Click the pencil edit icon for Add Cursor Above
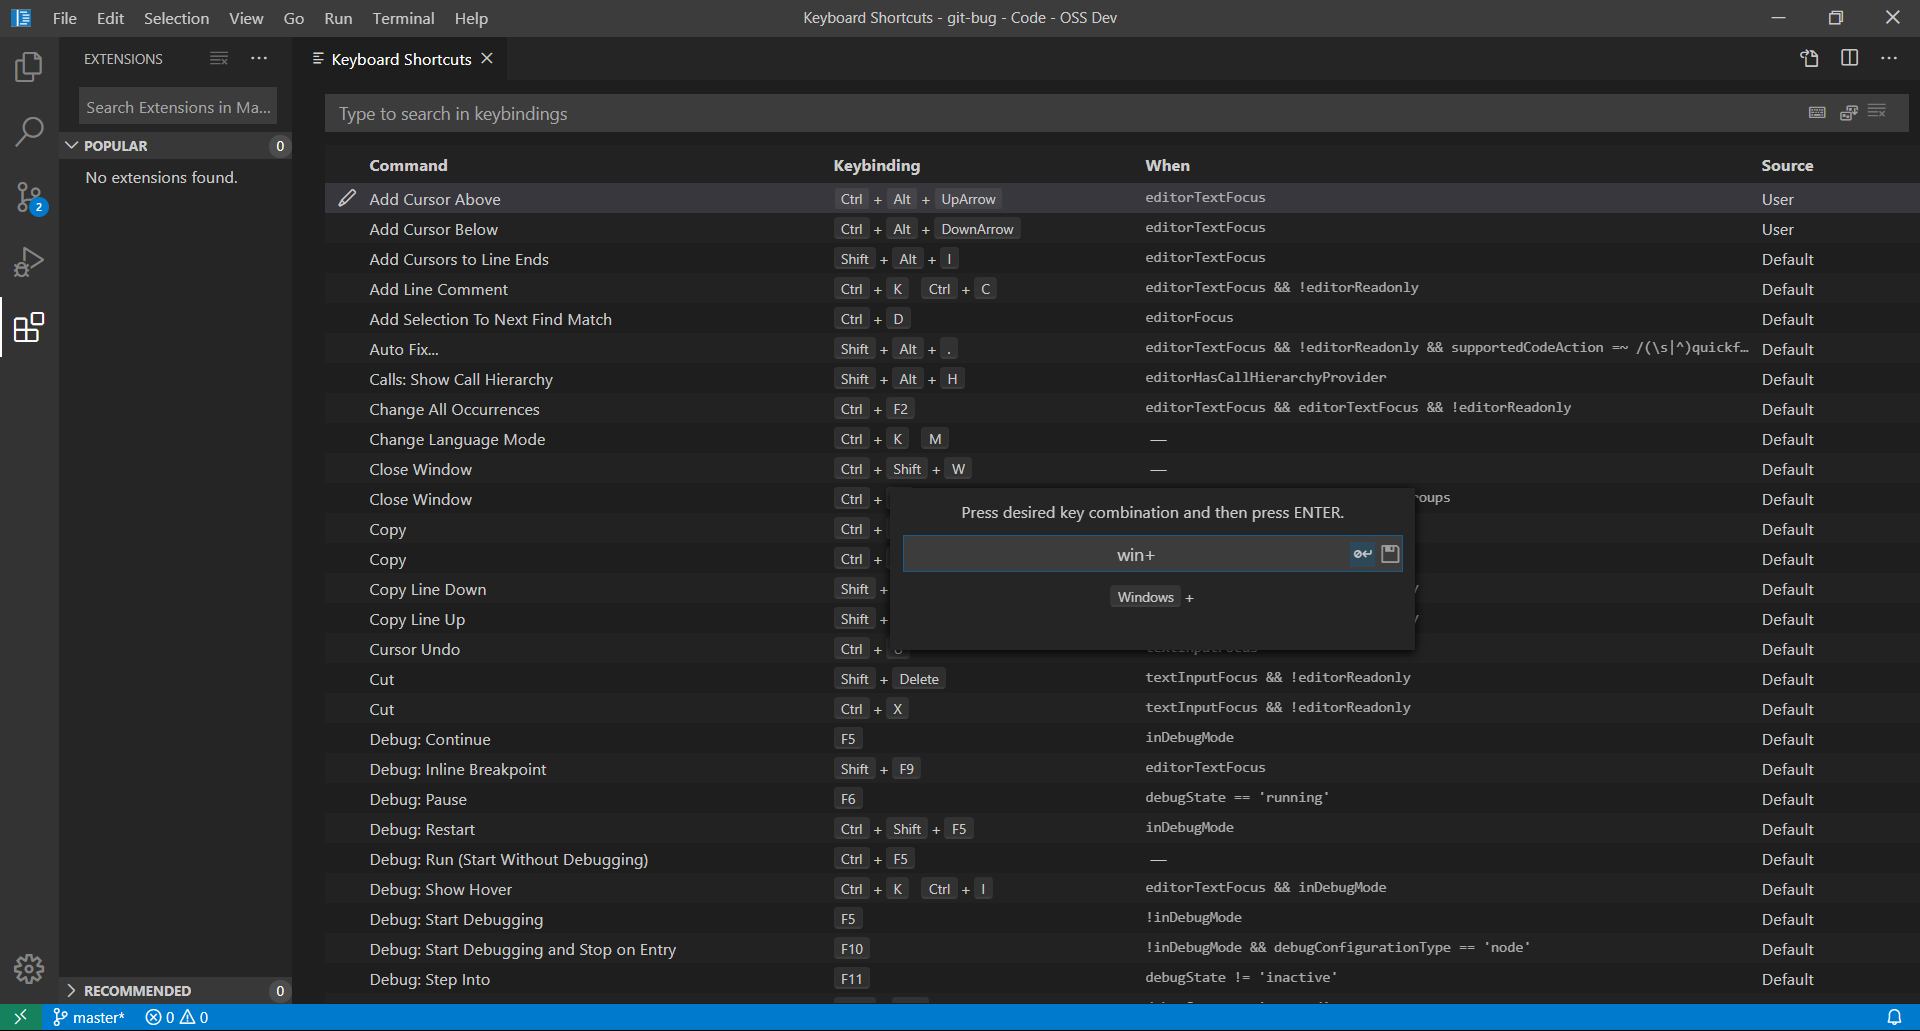Screen dimensions: 1920x1031 [x=347, y=199]
